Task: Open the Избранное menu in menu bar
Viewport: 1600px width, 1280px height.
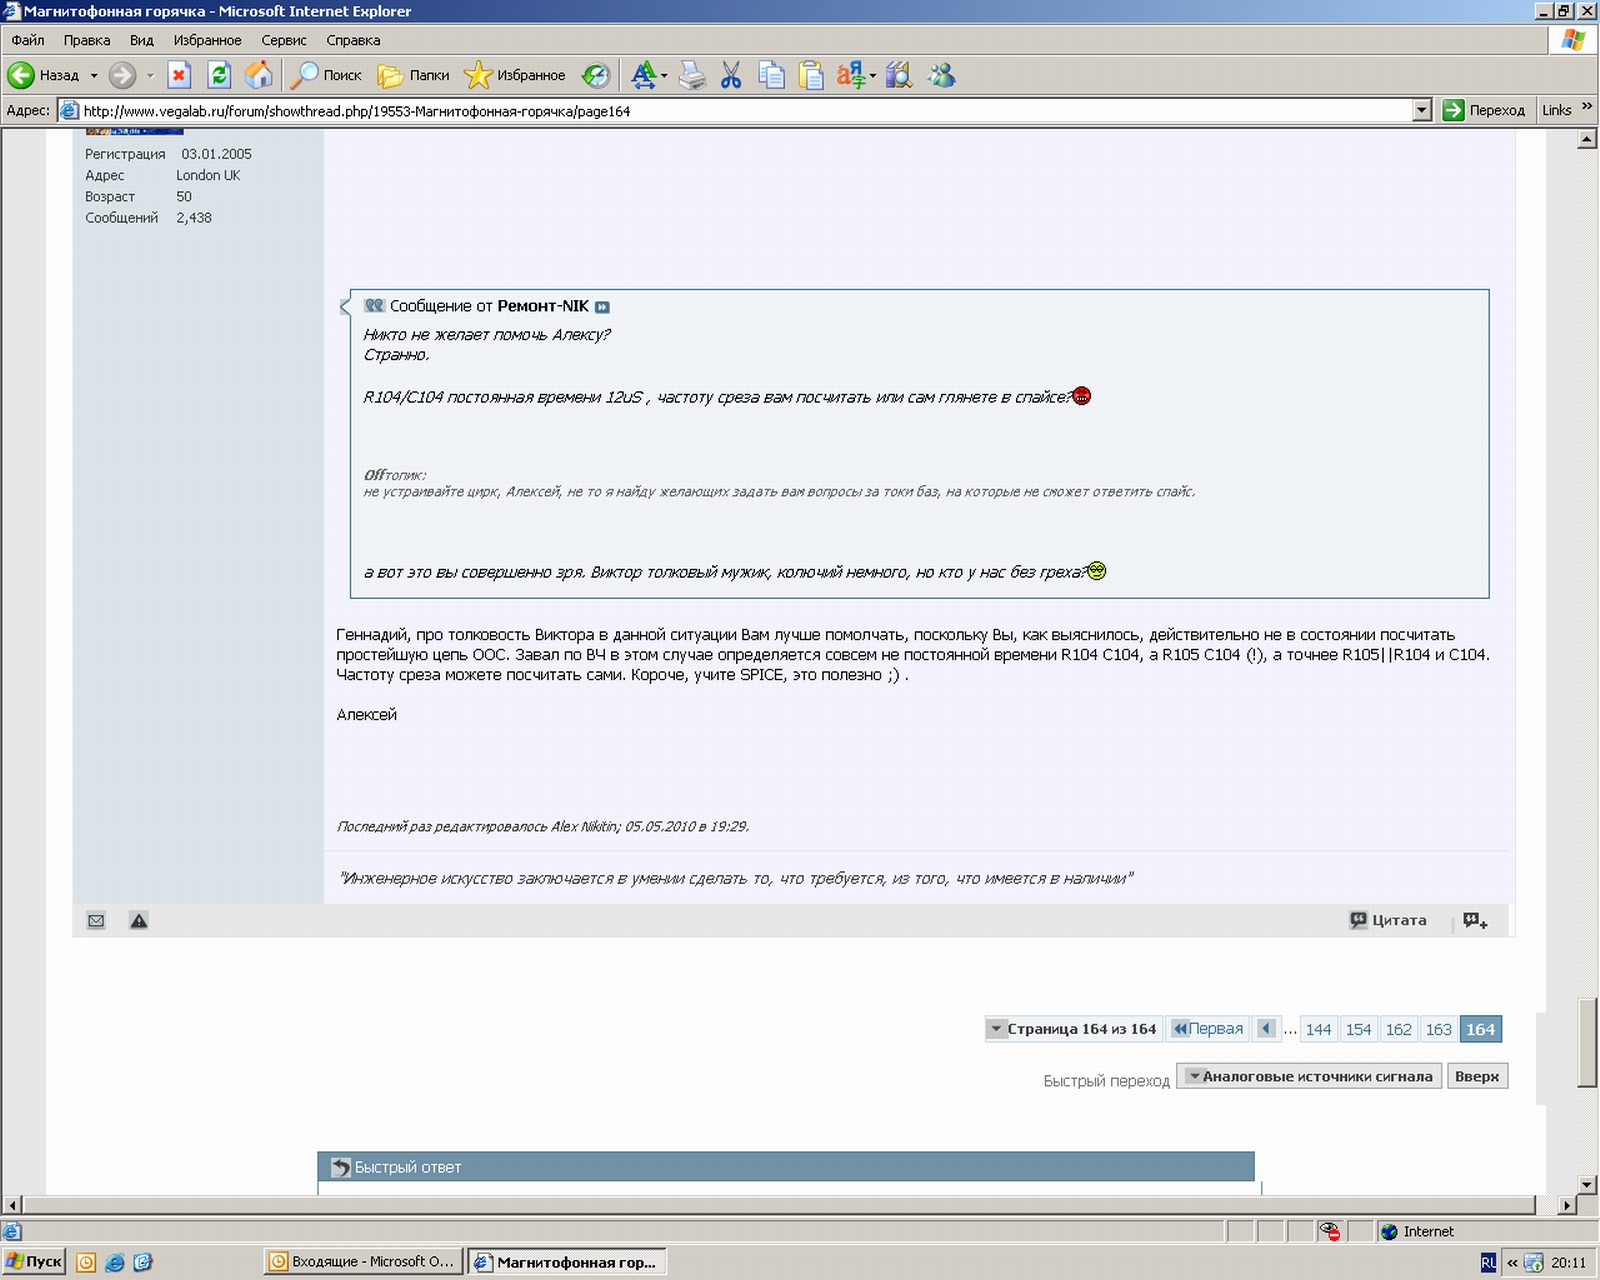Action: tap(207, 40)
